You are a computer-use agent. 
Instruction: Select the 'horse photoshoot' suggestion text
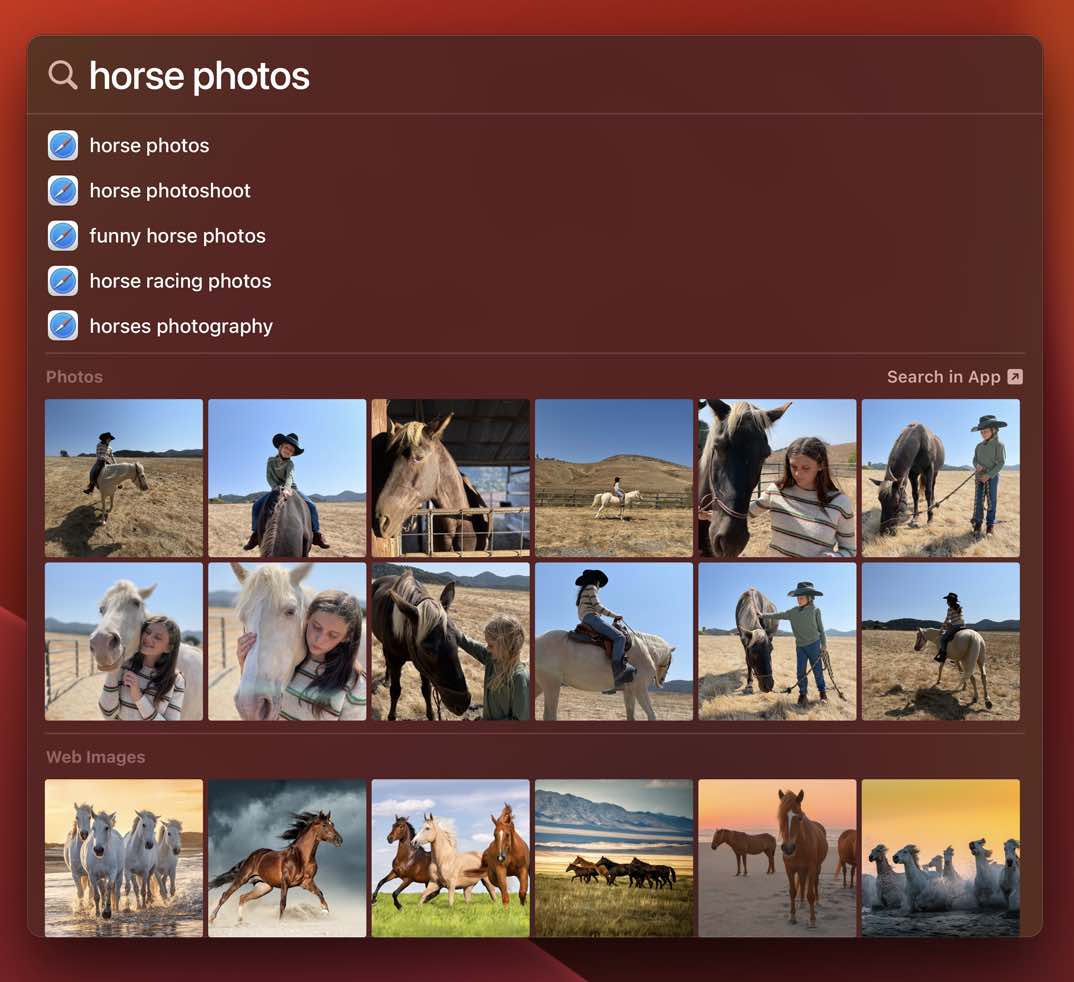170,190
